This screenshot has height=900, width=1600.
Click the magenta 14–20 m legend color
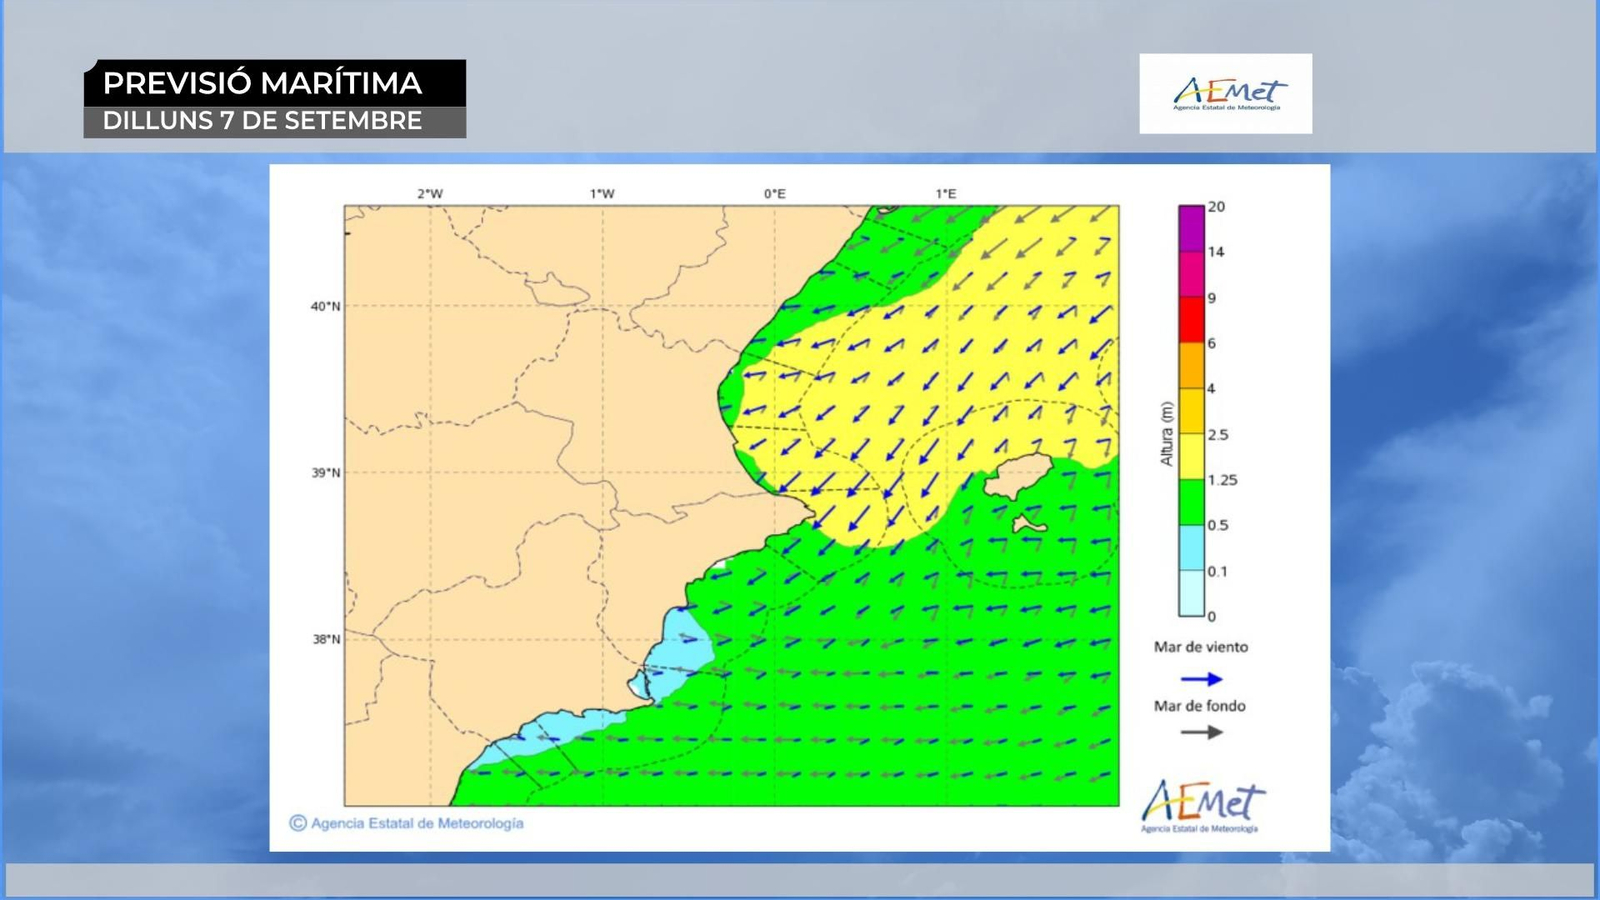pos(1190,228)
